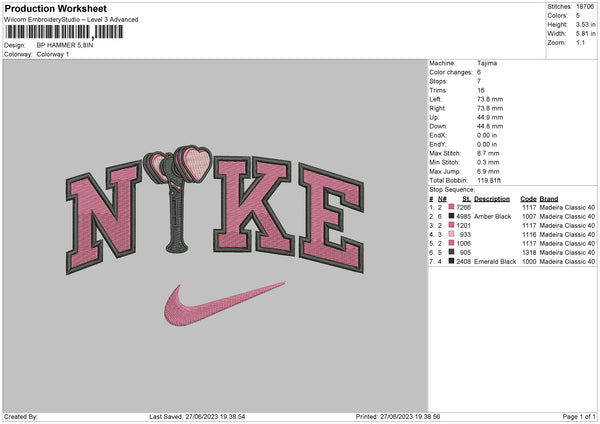600x424 pixels.
Task: Click the 'Description' column header
Action: click(x=492, y=199)
